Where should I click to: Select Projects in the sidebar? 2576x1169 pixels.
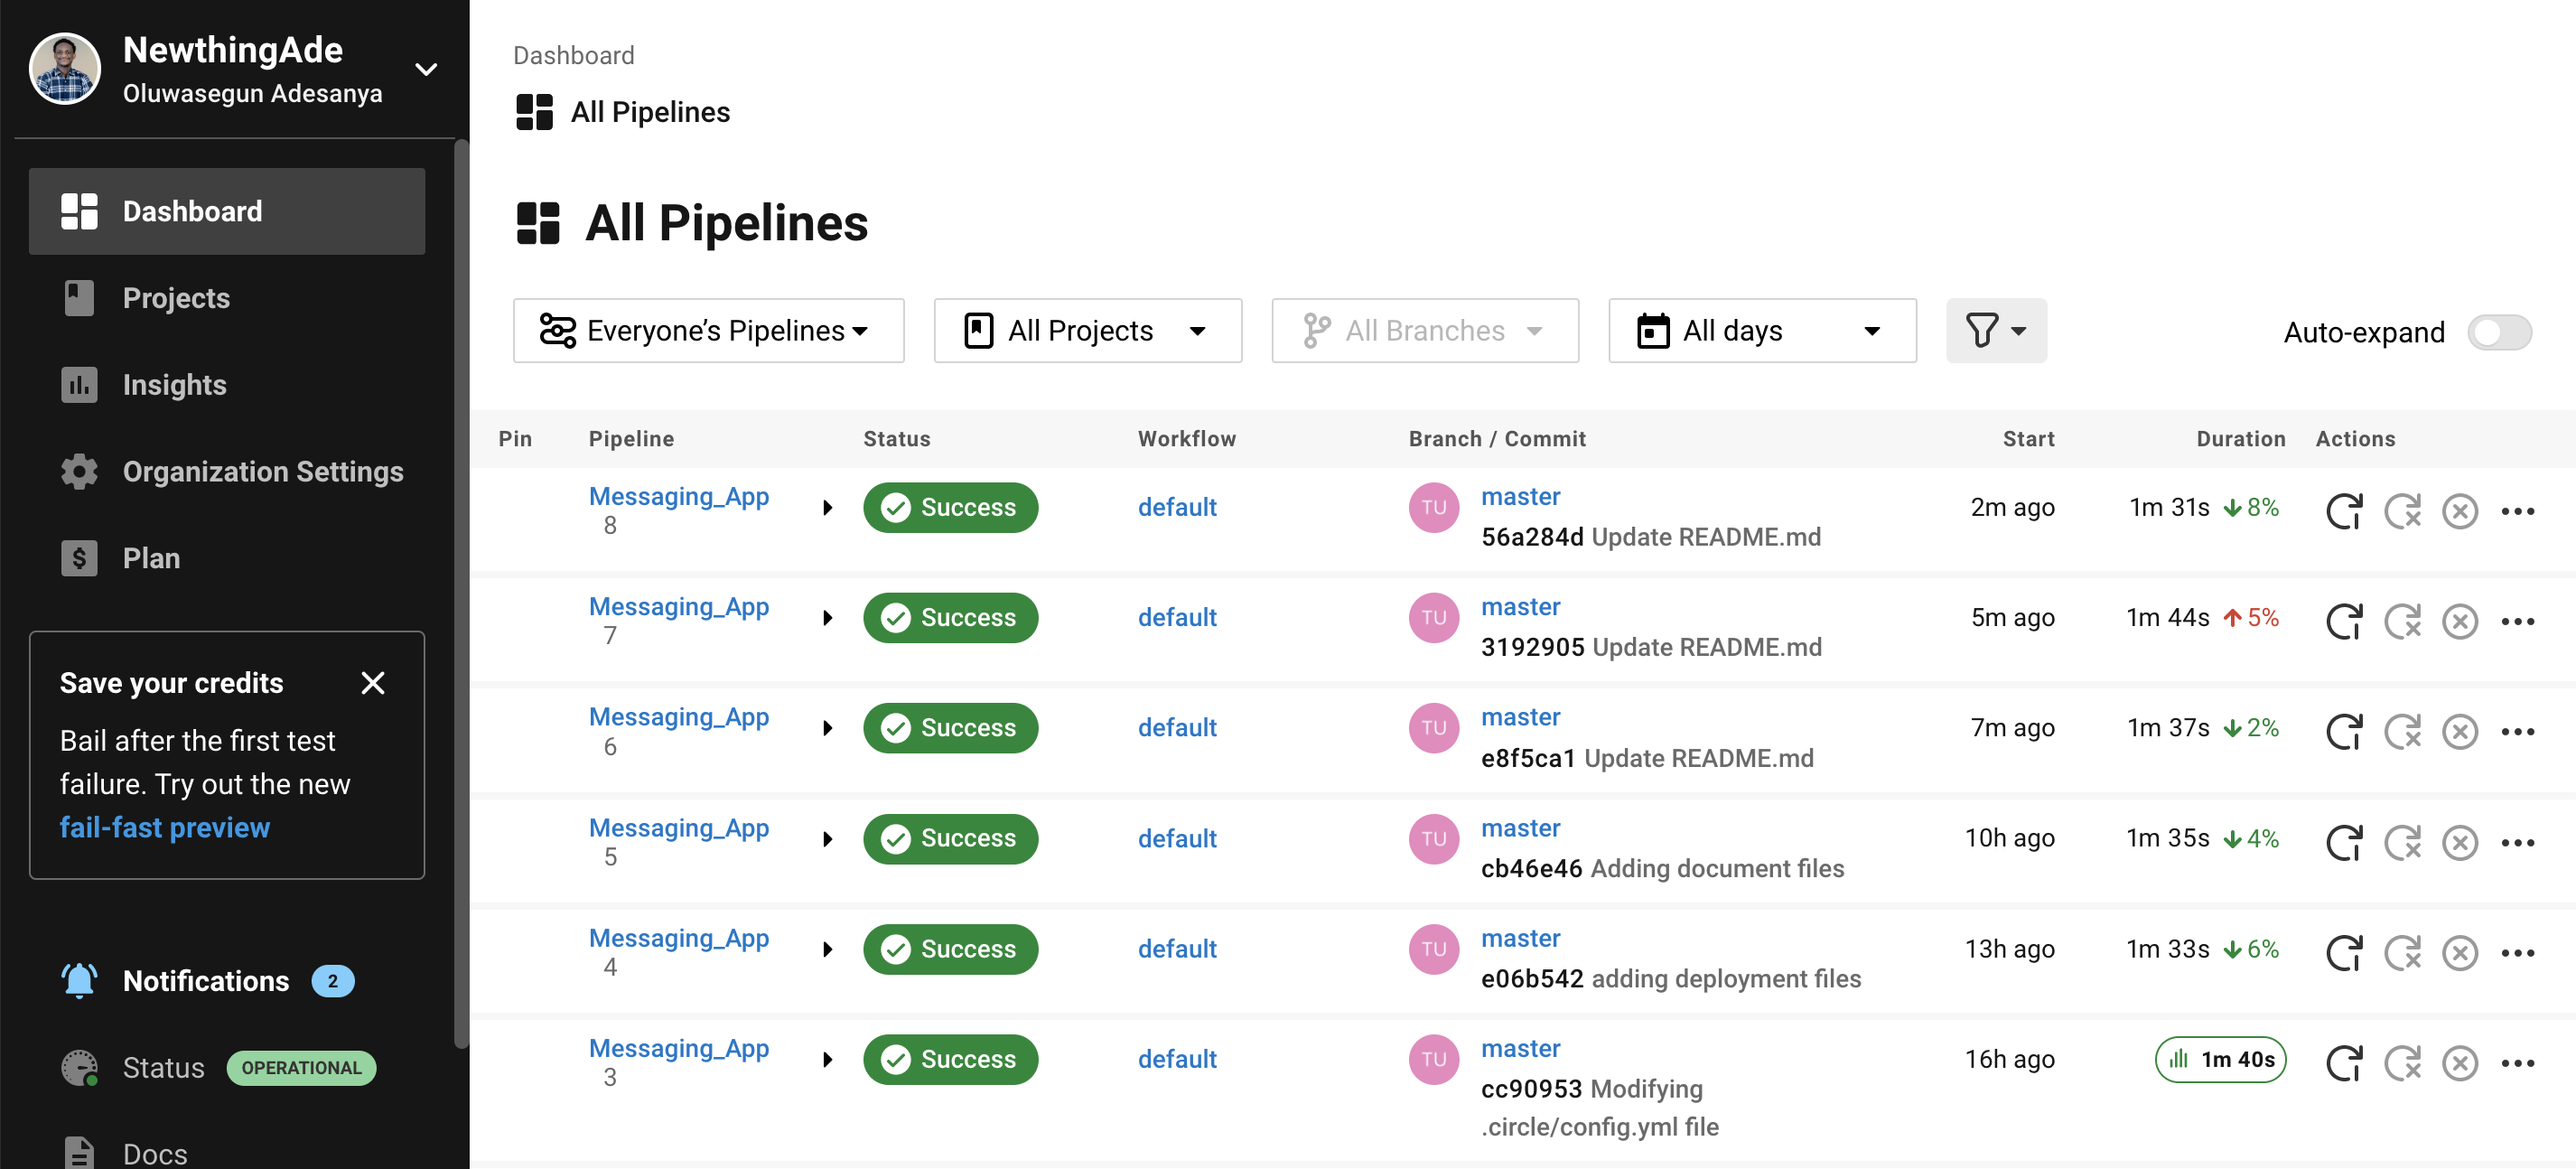click(176, 297)
